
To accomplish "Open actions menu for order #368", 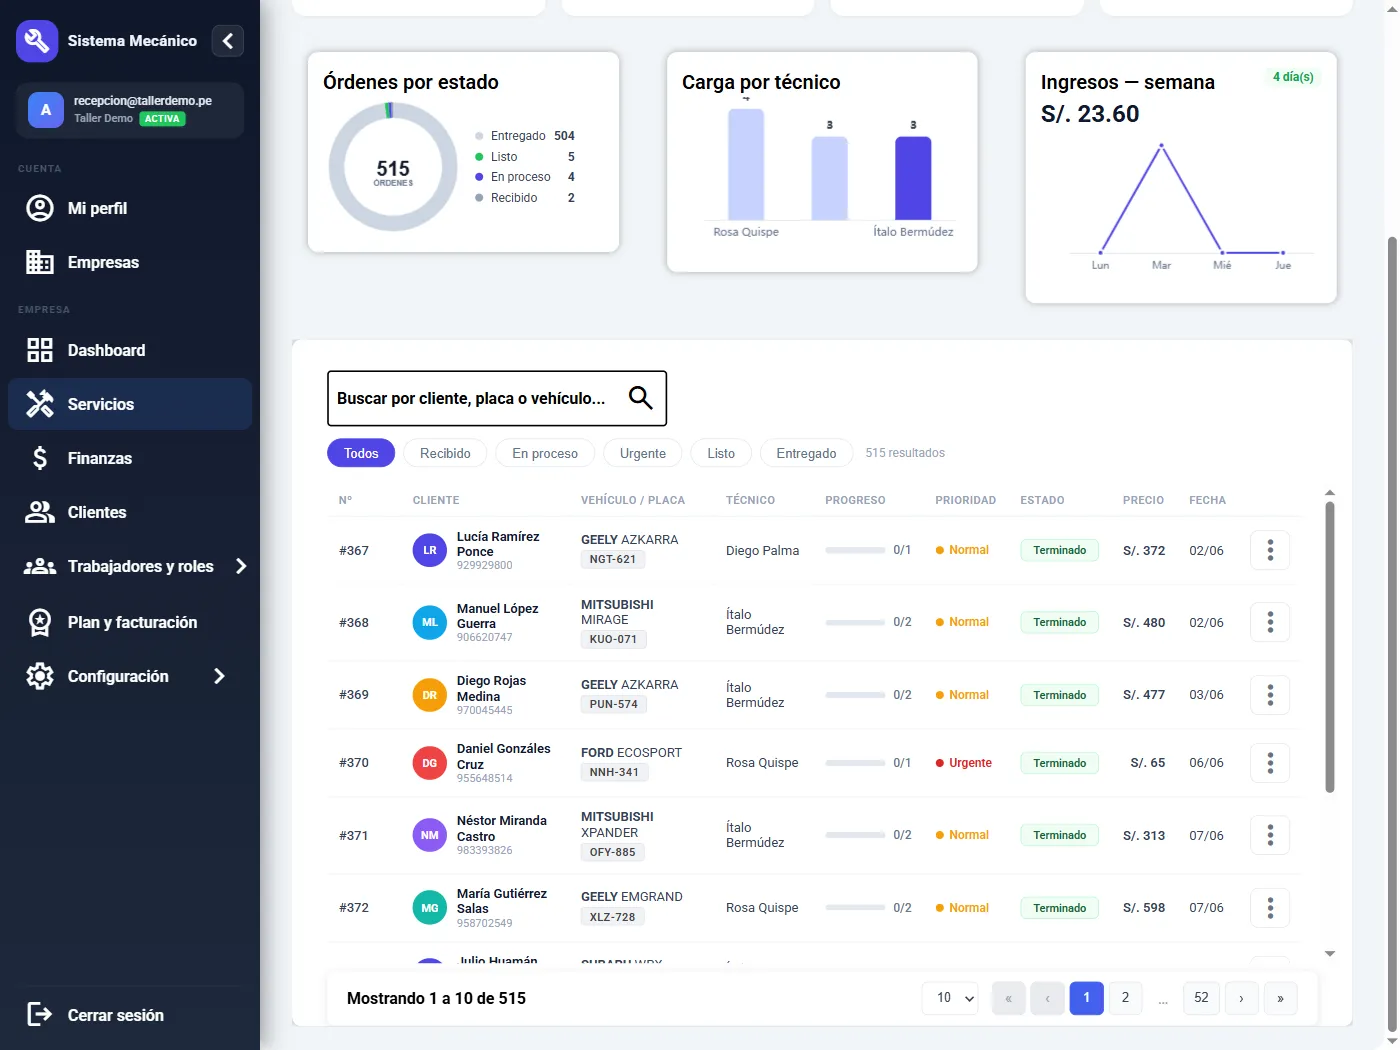I will 1270,622.
